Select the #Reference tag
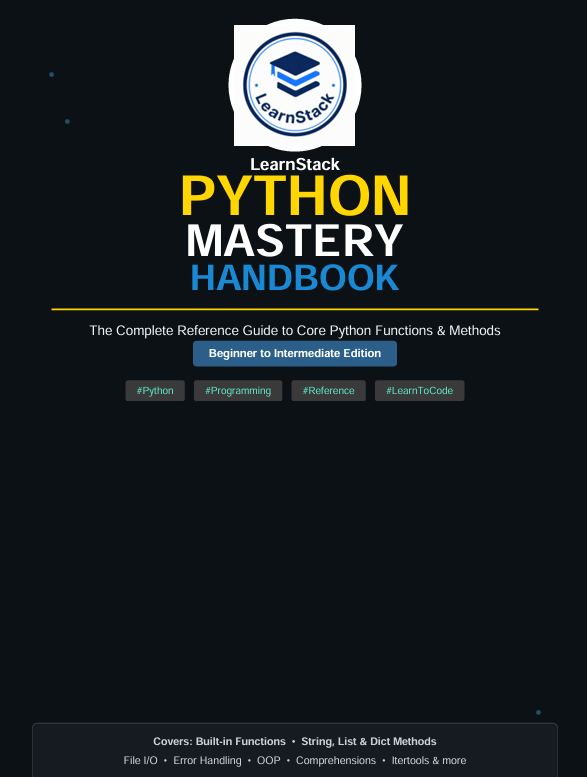This screenshot has width=587, height=777. [328, 390]
